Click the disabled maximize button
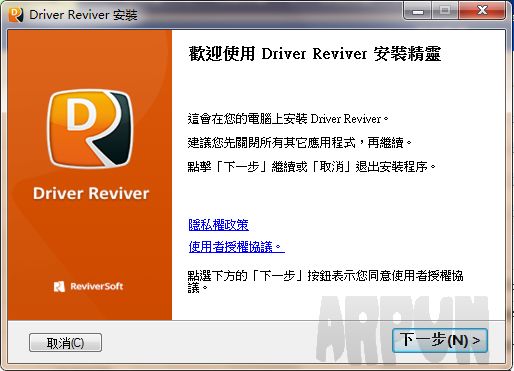The height and width of the screenshot is (371, 514). point(445,10)
